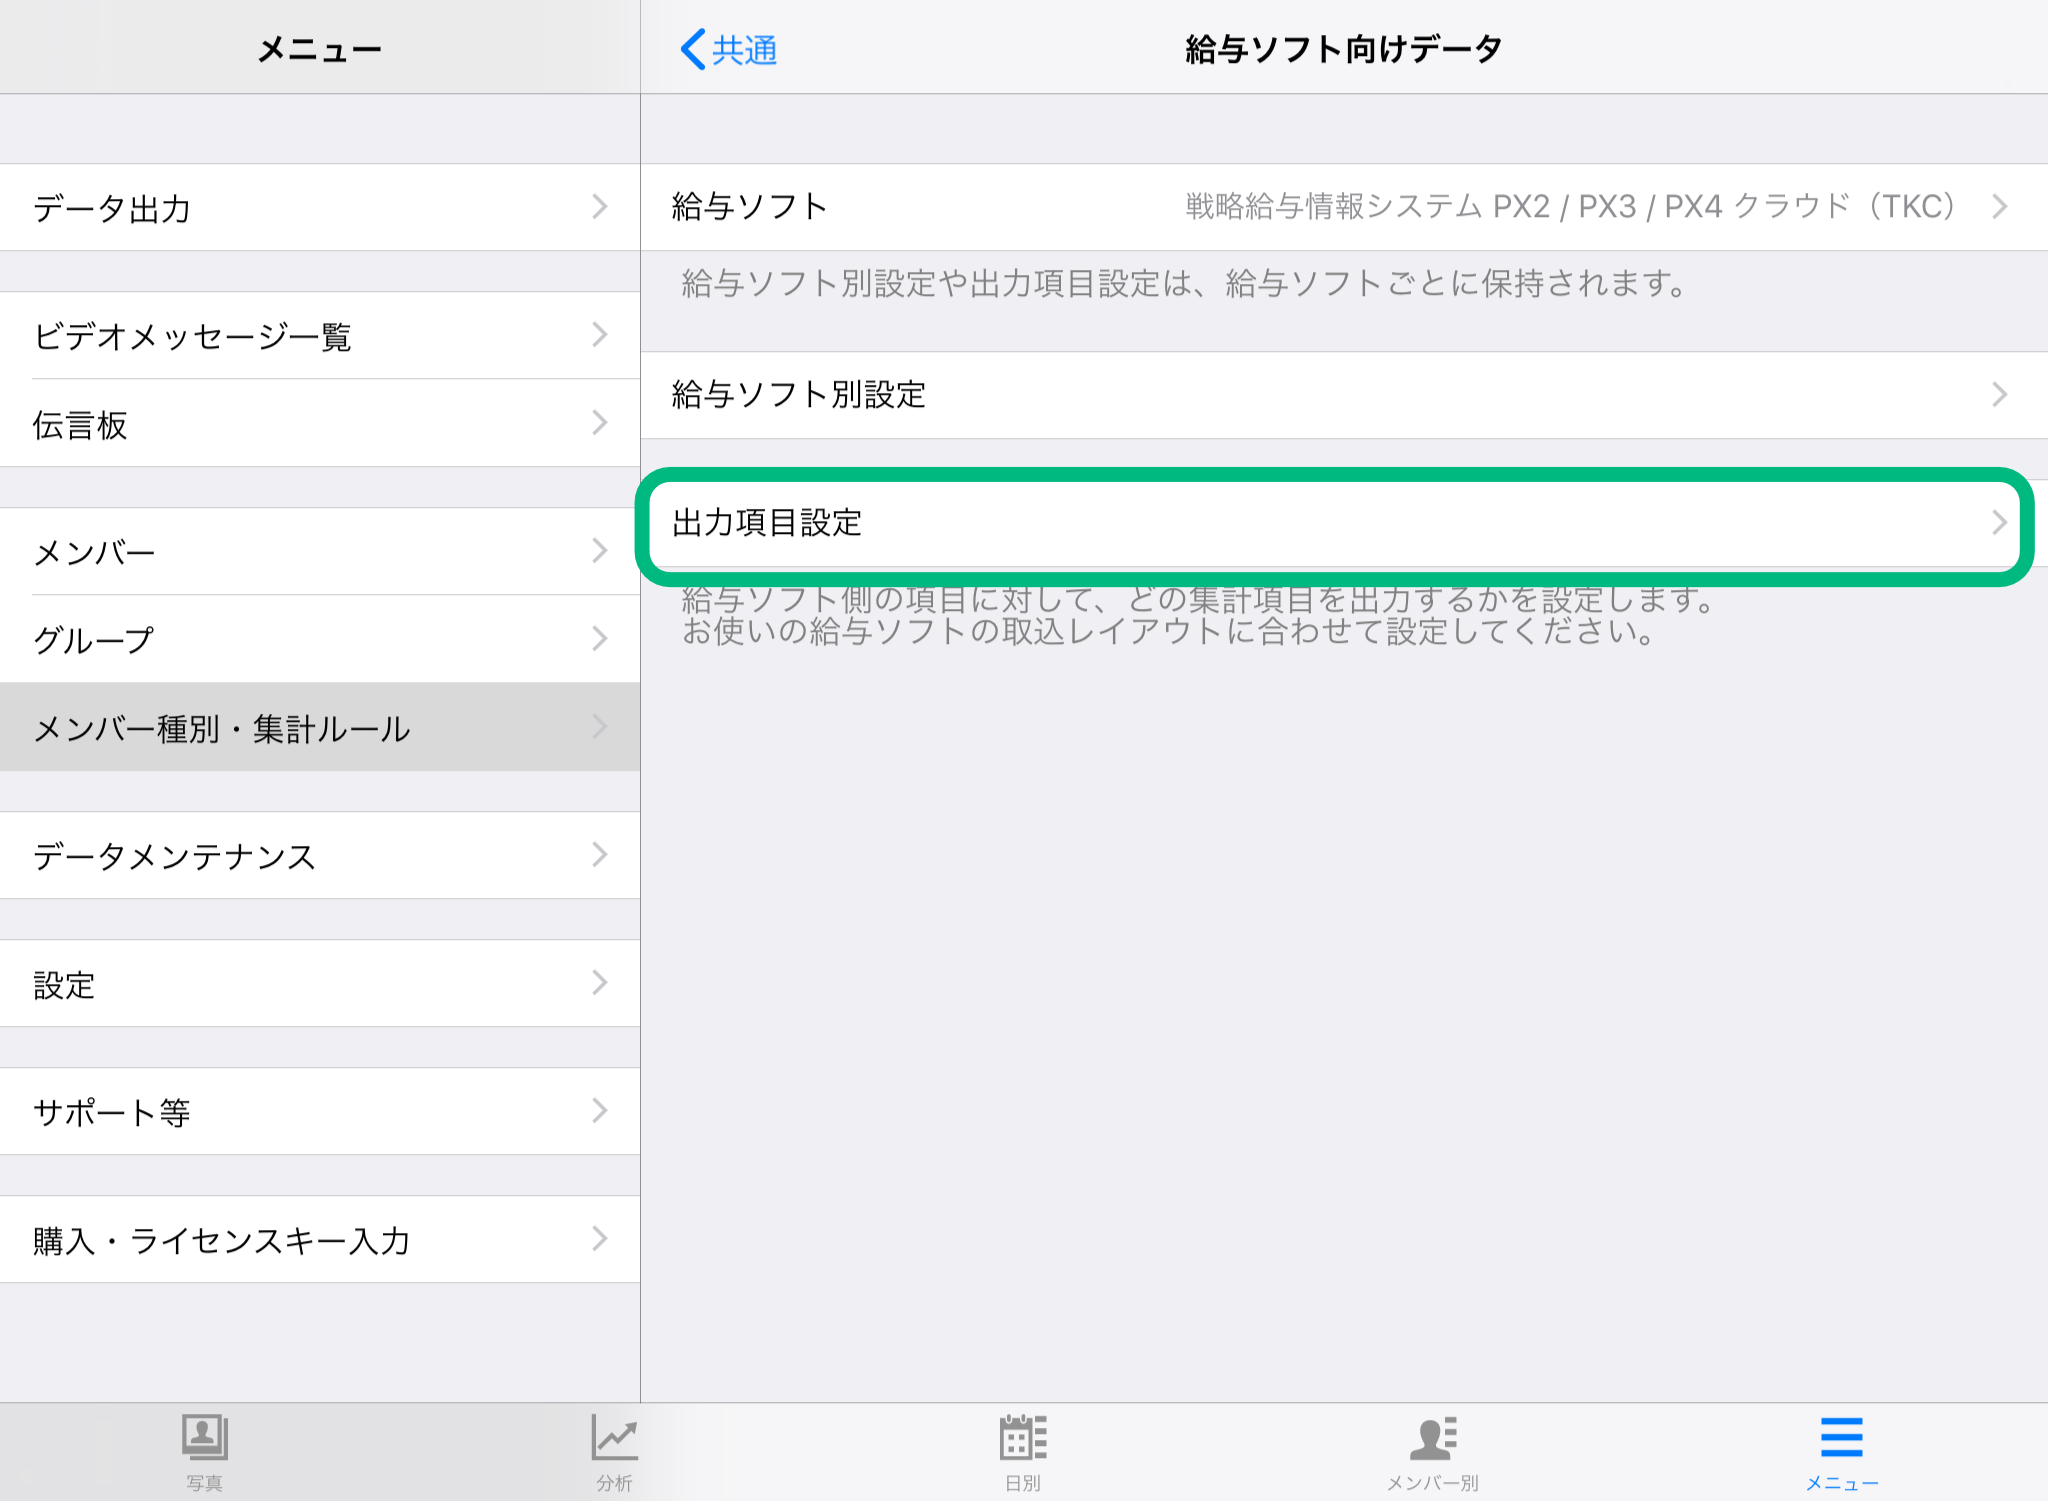Change selected 給与ソフト value

(1570, 207)
